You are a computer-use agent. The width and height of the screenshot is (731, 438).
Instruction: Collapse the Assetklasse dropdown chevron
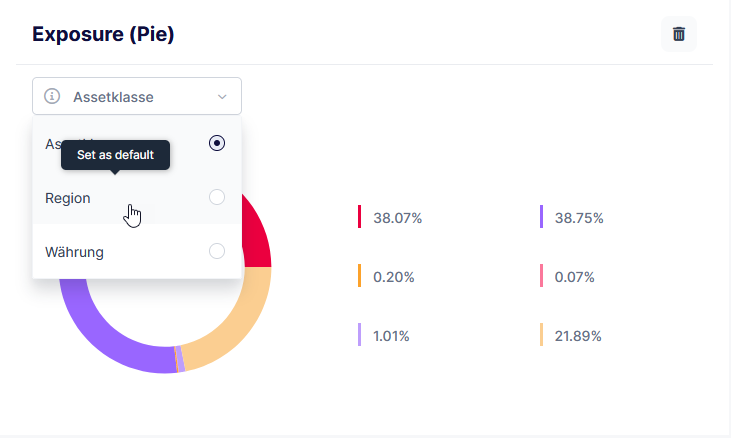[x=222, y=97]
